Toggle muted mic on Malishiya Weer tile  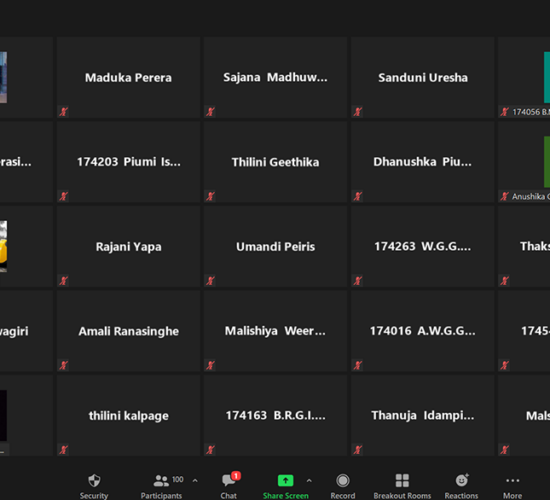pyautogui.click(x=210, y=365)
